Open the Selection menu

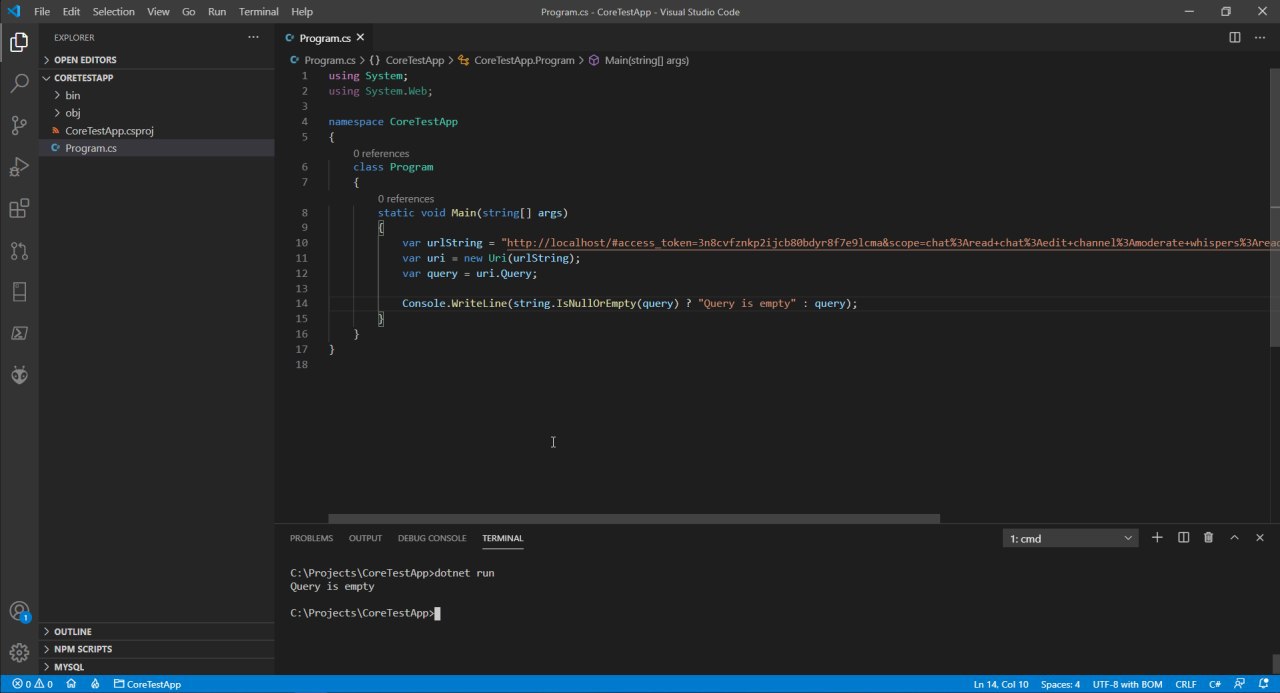(x=114, y=12)
